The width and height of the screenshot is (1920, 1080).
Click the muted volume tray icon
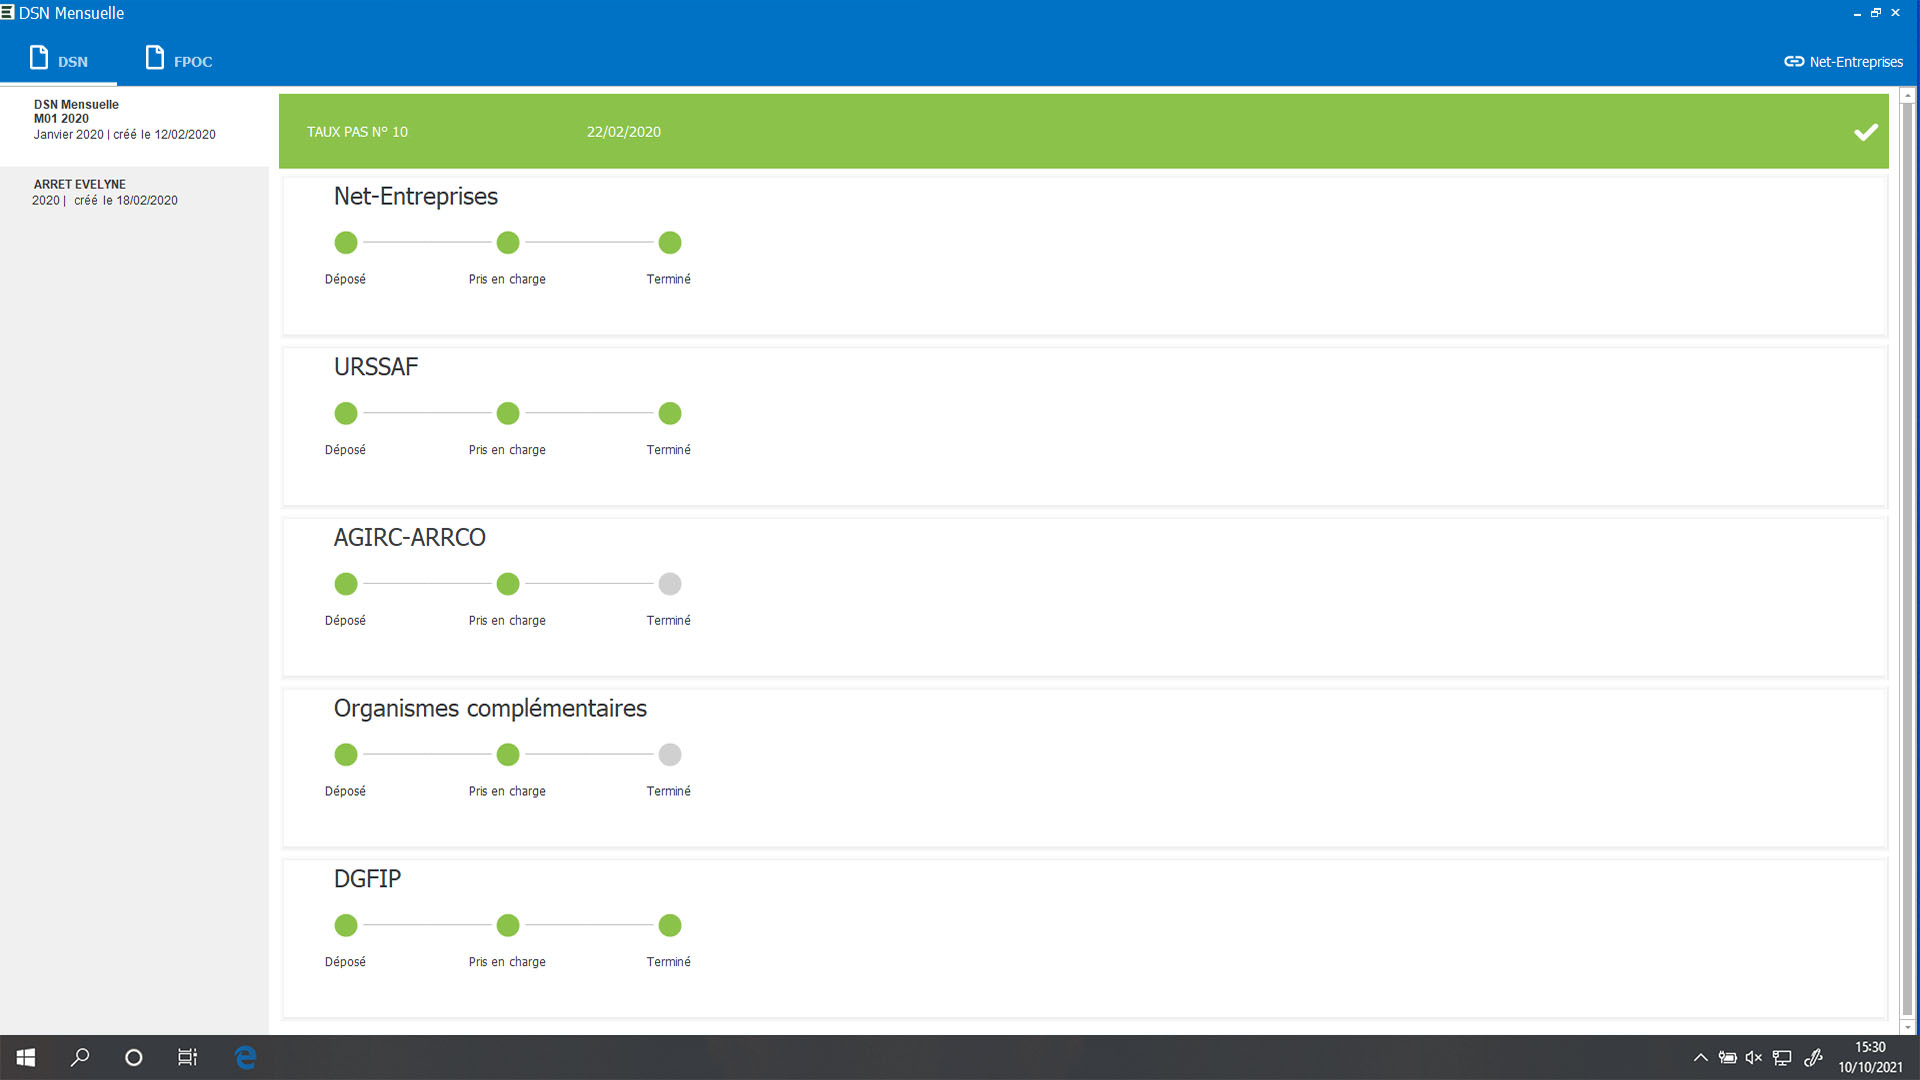[x=1754, y=1057]
